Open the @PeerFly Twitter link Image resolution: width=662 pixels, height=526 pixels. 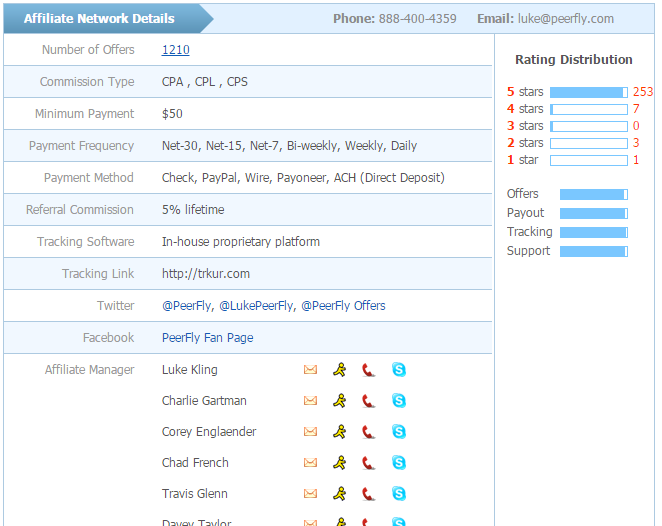point(187,306)
